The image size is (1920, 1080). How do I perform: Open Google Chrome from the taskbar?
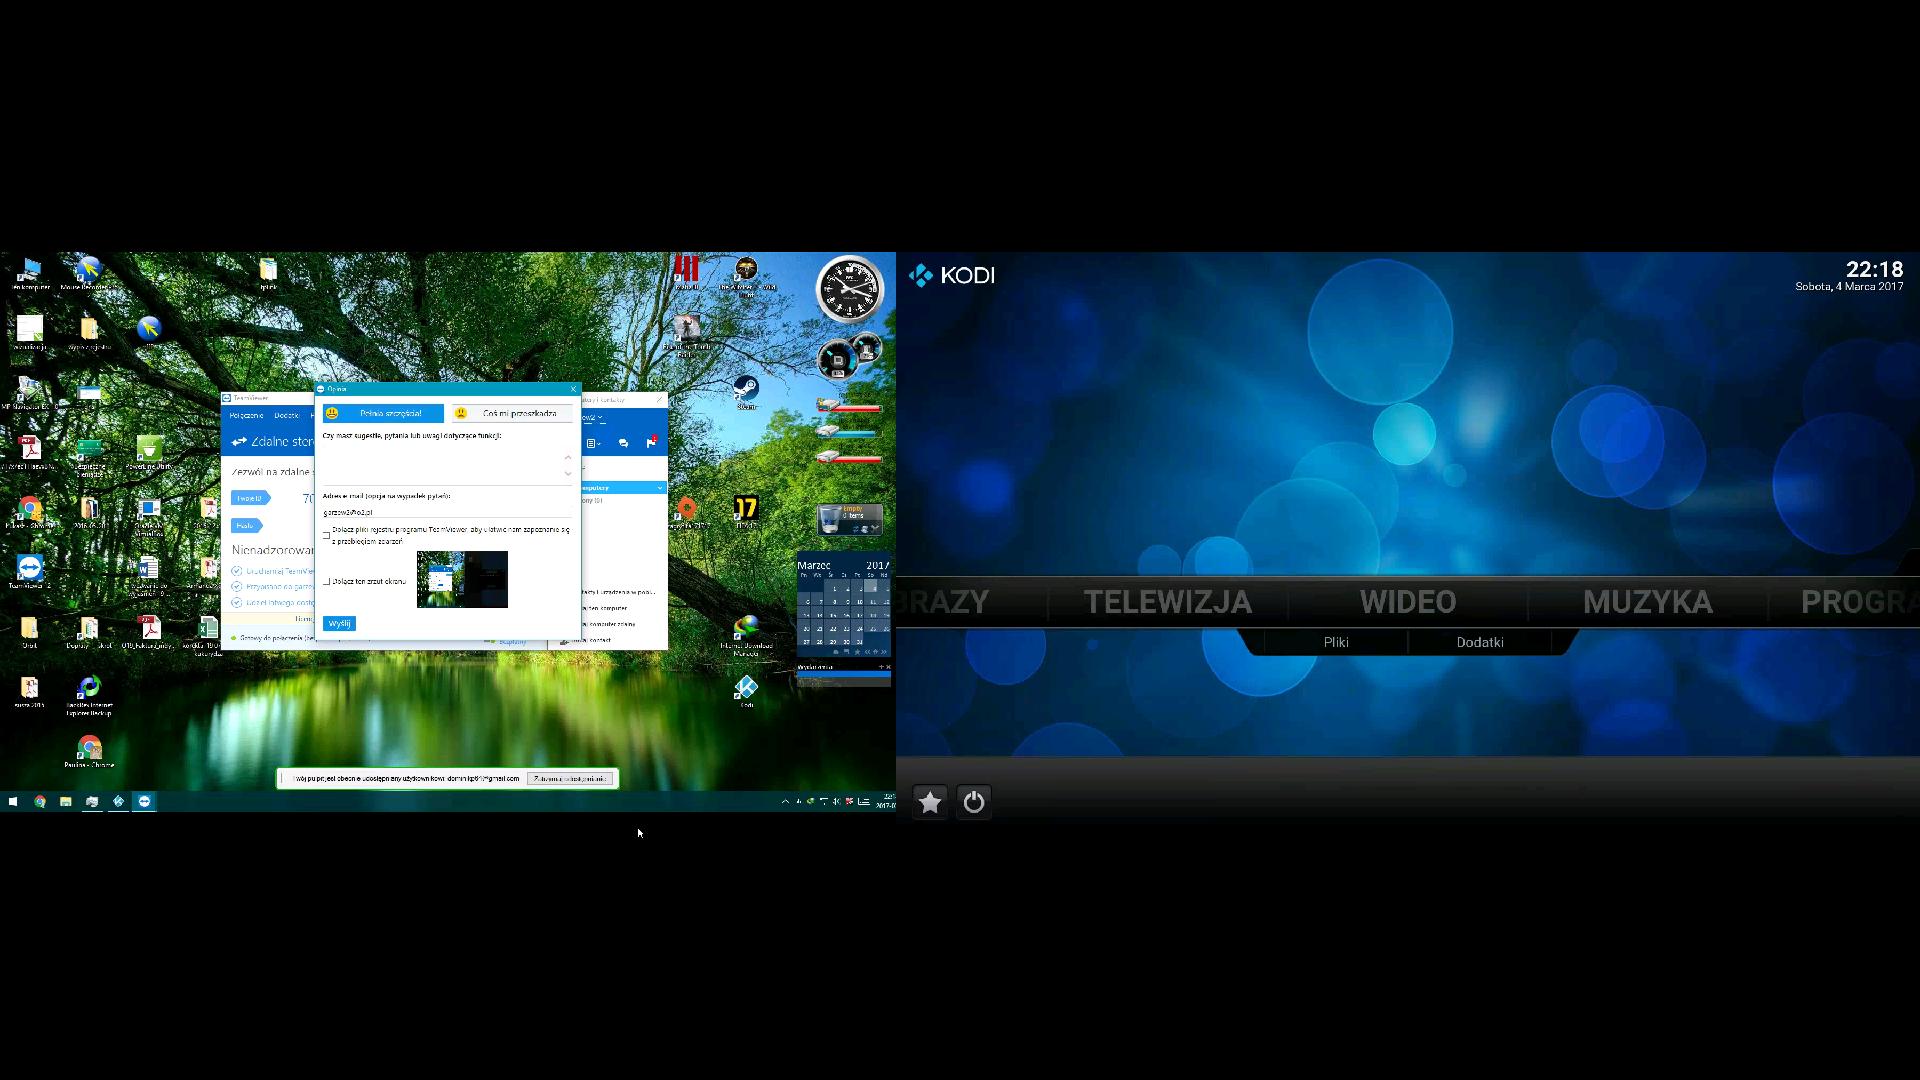39,801
